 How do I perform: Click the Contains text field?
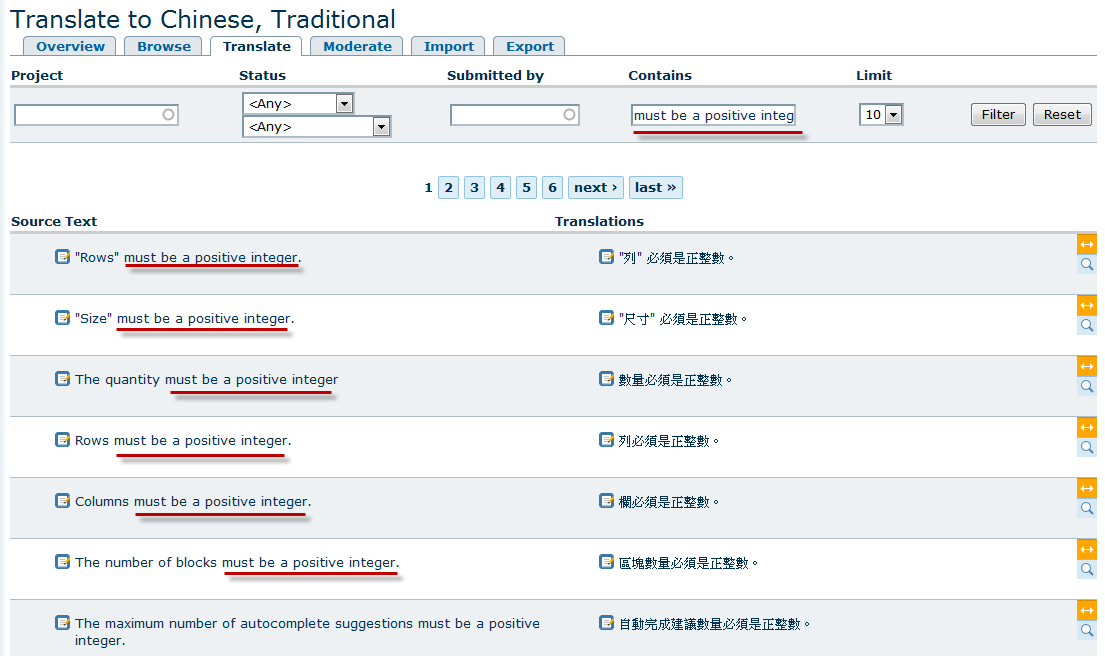click(x=713, y=115)
